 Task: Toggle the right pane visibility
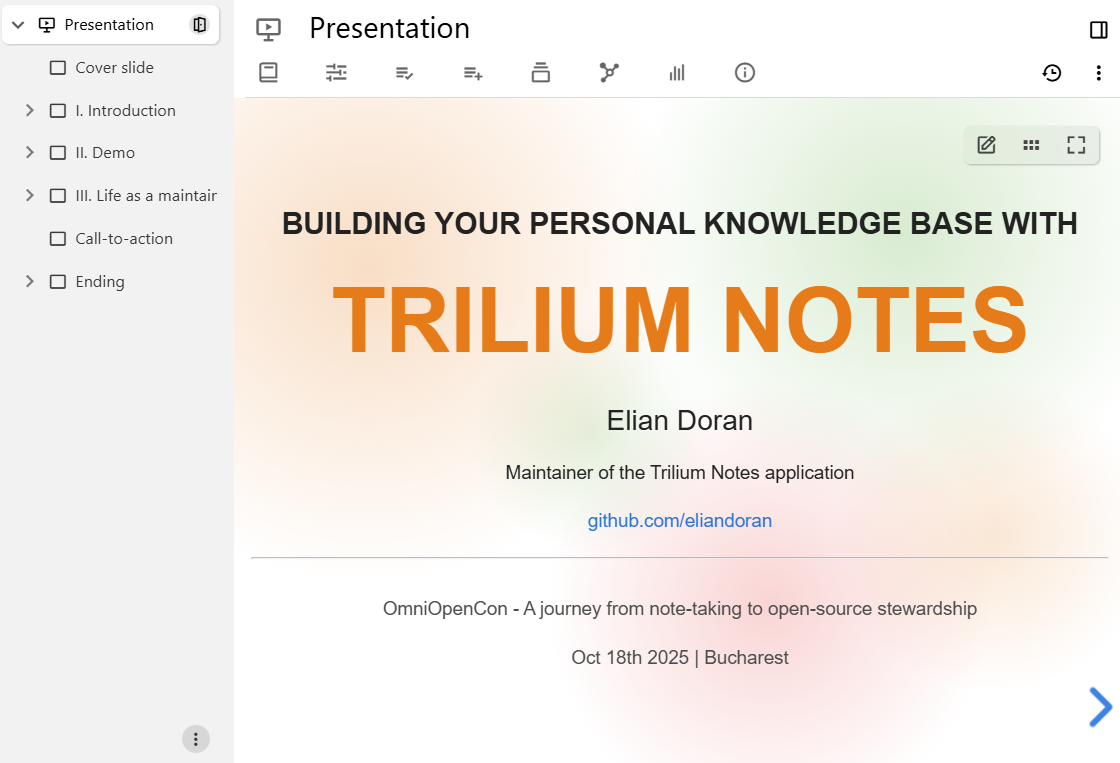1098,30
